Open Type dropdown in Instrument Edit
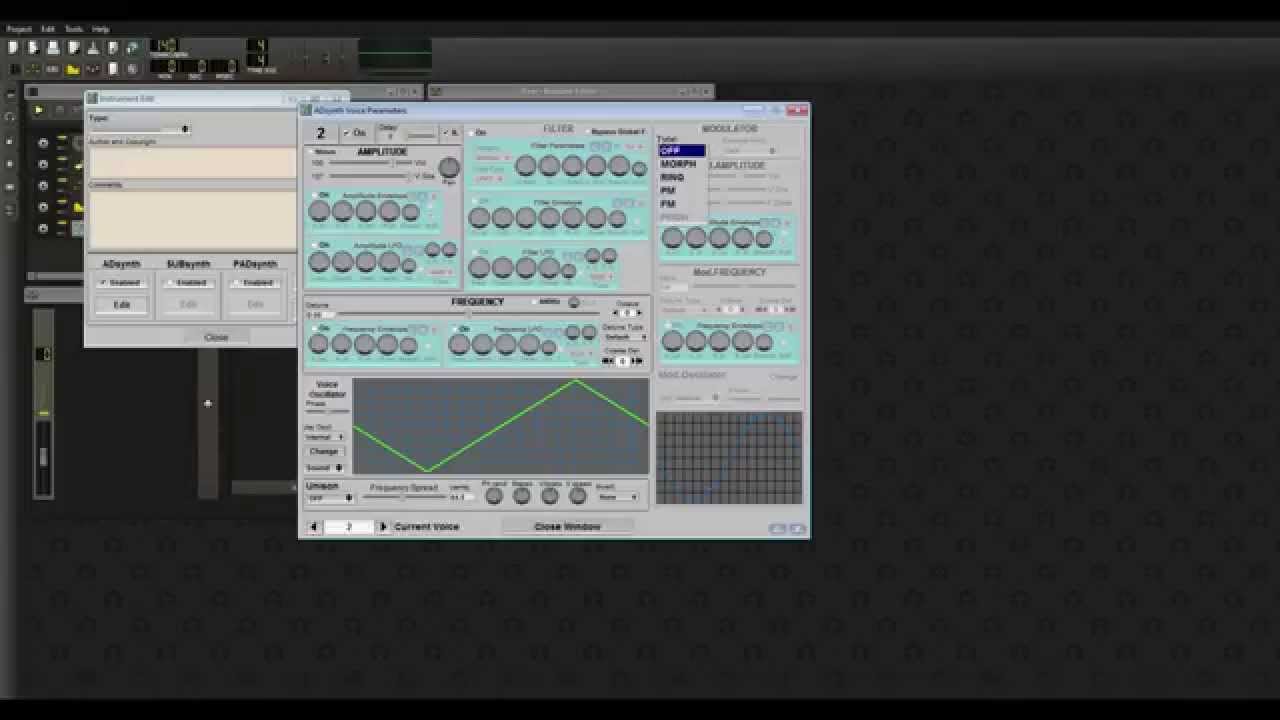This screenshot has height=720, width=1280. click(139, 129)
